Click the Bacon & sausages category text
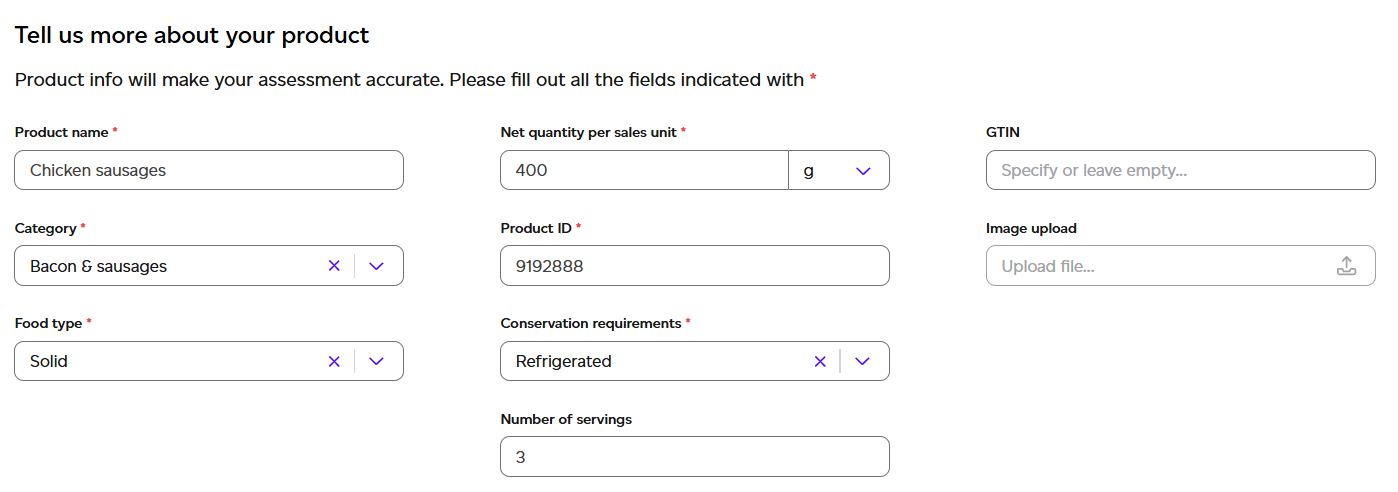 coord(98,267)
